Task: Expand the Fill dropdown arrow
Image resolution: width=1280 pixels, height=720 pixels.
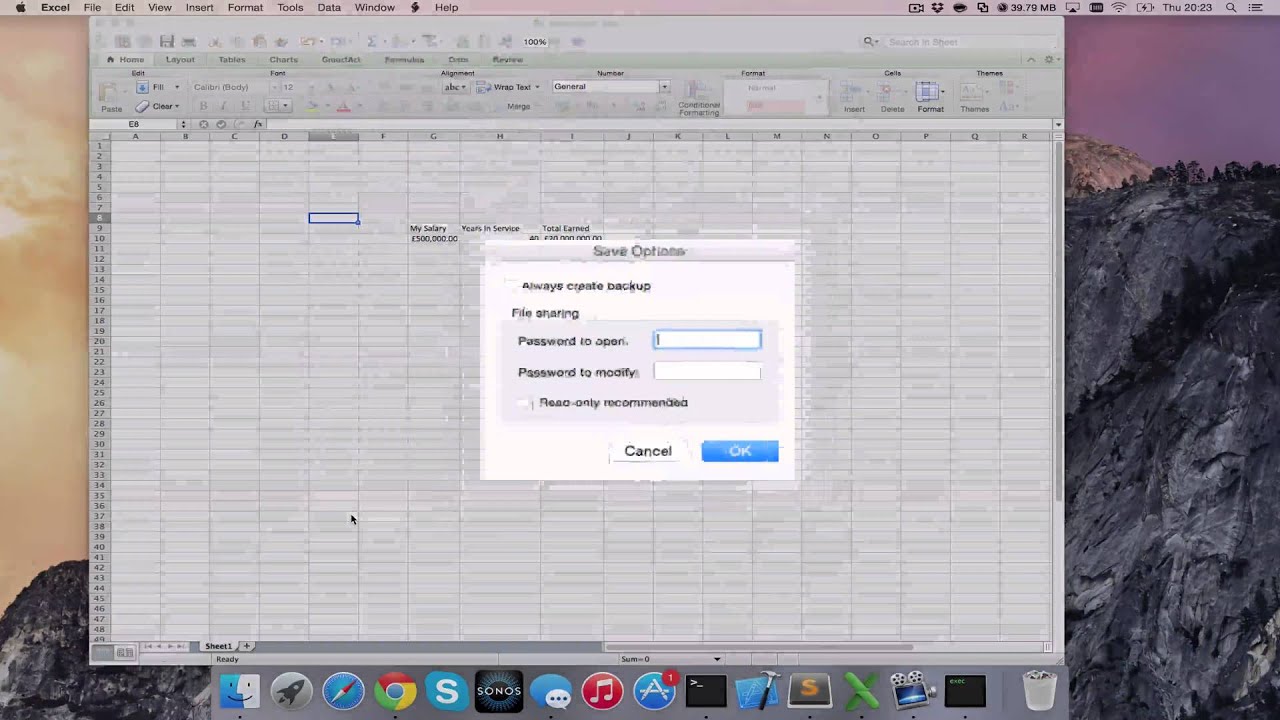Action: 177,87
